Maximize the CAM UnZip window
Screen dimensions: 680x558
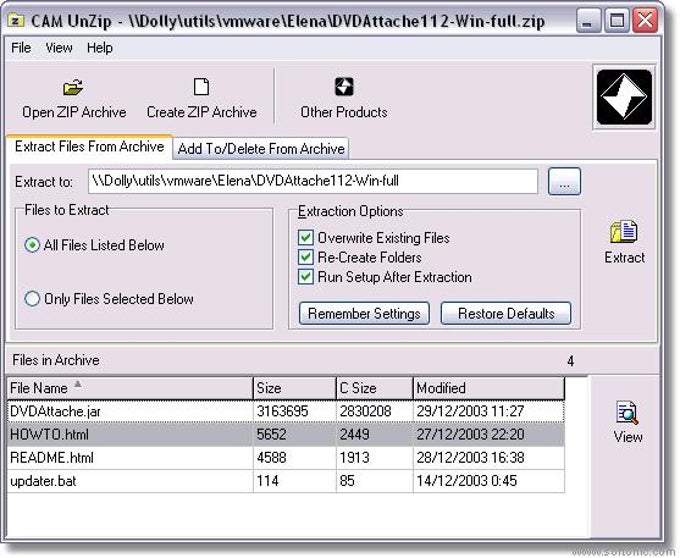[616, 20]
